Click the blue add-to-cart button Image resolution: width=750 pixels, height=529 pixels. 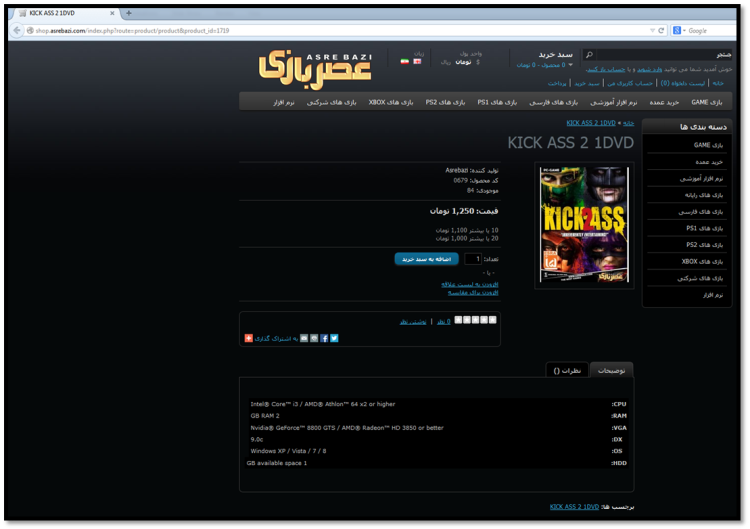tap(427, 259)
